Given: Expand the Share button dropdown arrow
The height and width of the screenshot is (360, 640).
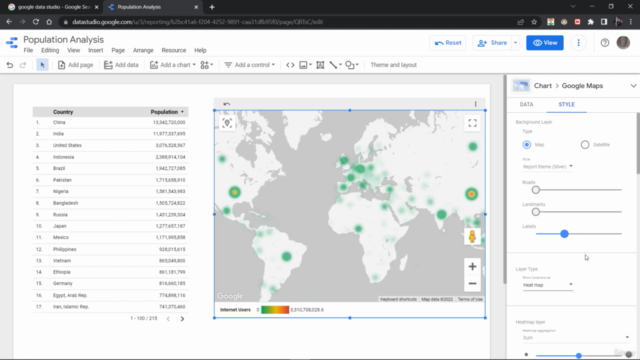Looking at the screenshot, I should point(516,43).
